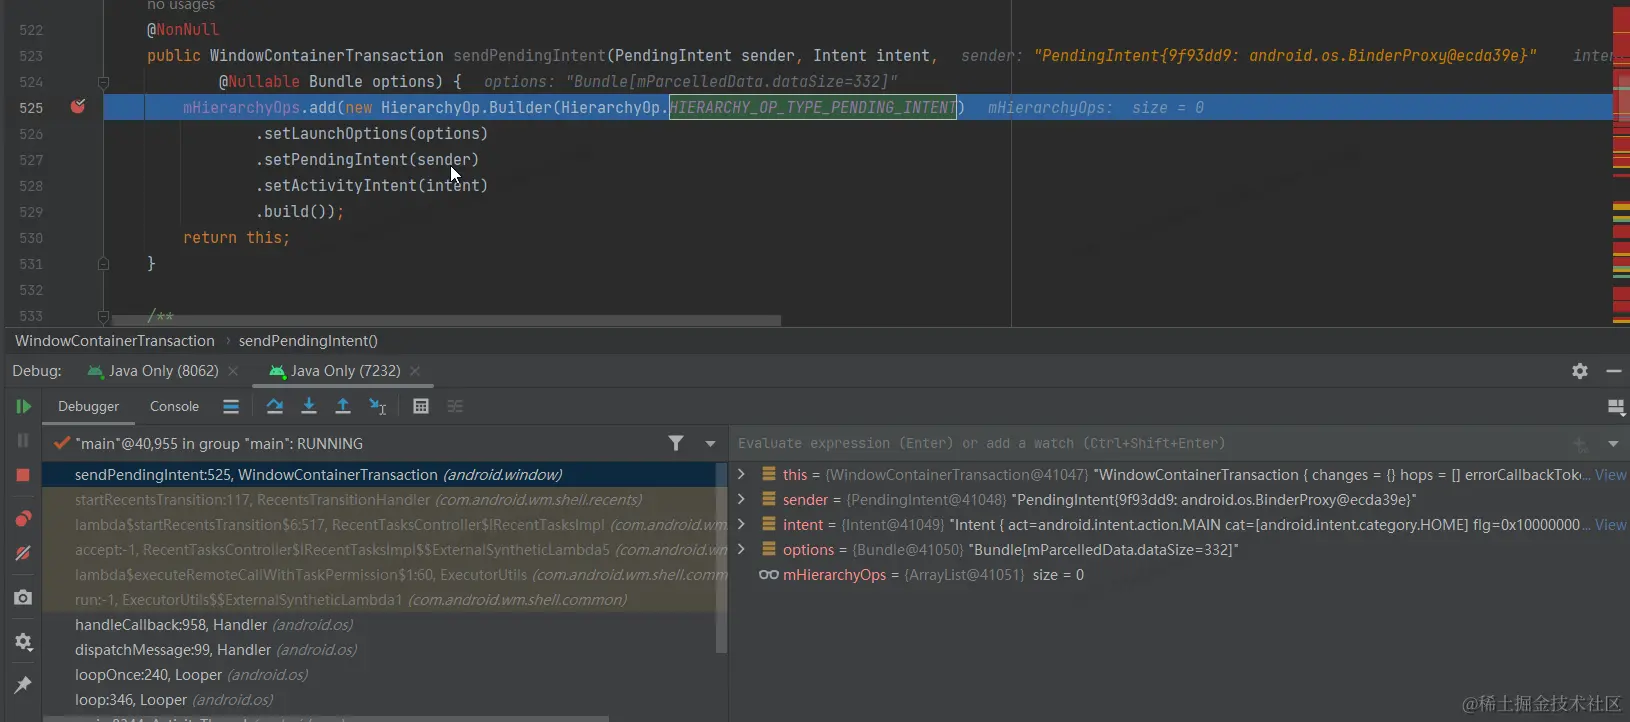The height and width of the screenshot is (722, 1630).
Task: Click 'return this;' on line 530
Action: (236, 238)
